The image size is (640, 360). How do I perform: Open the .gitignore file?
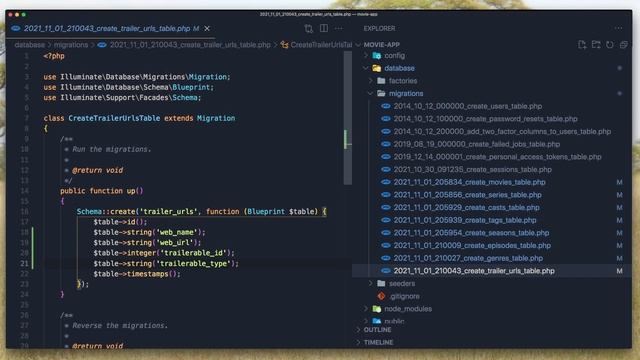404,296
